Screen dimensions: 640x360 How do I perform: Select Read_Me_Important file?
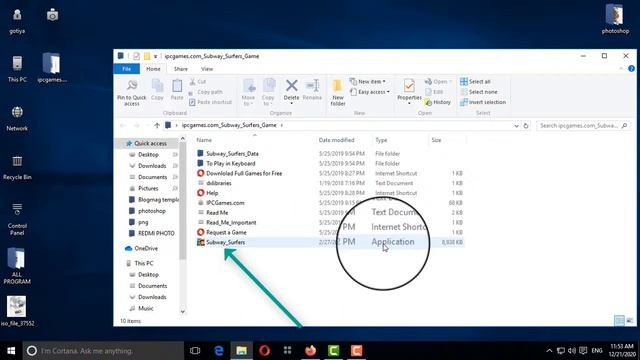click(231, 222)
